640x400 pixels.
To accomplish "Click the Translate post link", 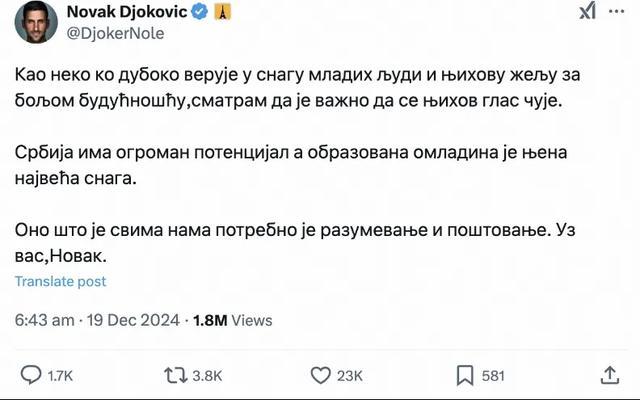I will [61, 281].
